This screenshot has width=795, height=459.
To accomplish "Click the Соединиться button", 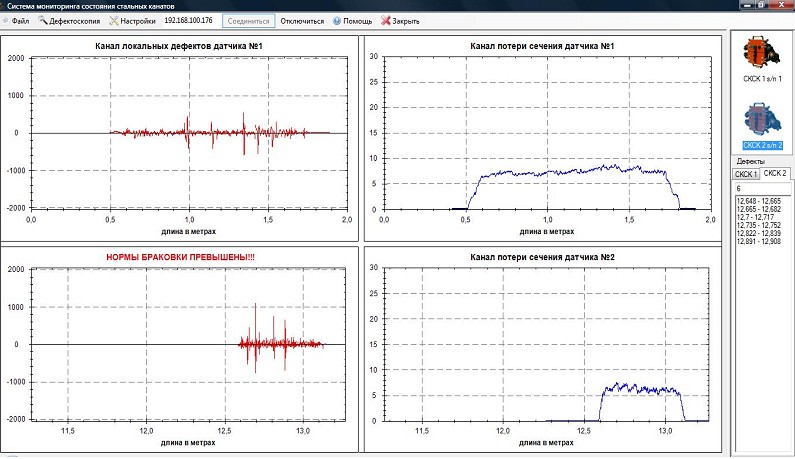I will [248, 21].
